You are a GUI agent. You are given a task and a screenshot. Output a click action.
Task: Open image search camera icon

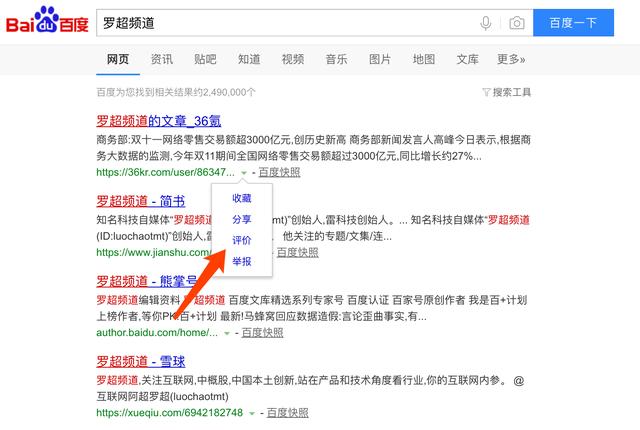(517, 23)
